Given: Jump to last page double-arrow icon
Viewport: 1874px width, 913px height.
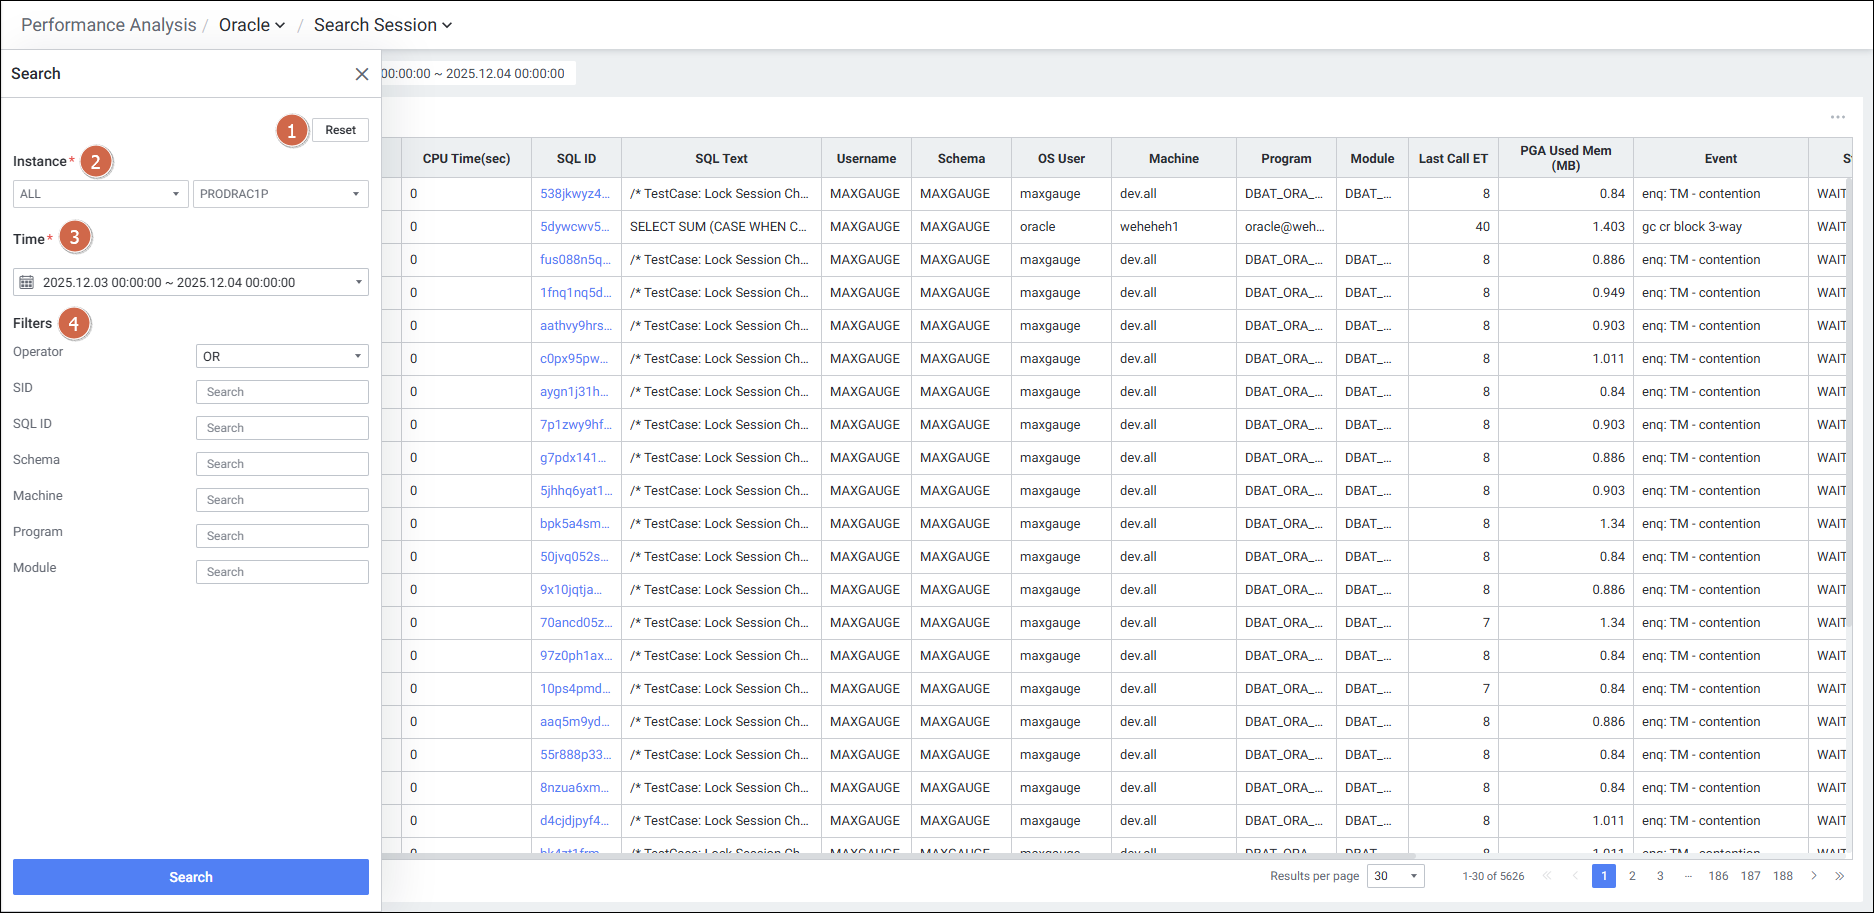Looking at the screenshot, I should (1839, 876).
